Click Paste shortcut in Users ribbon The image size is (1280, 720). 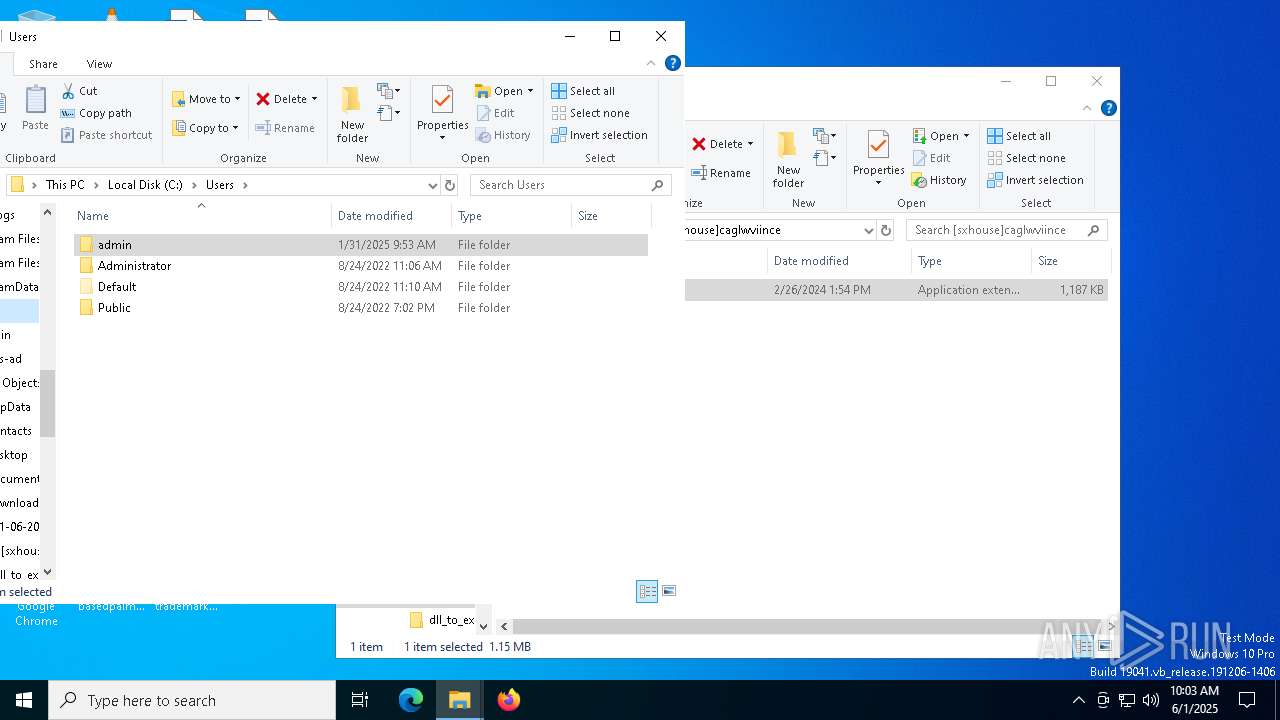coord(106,135)
